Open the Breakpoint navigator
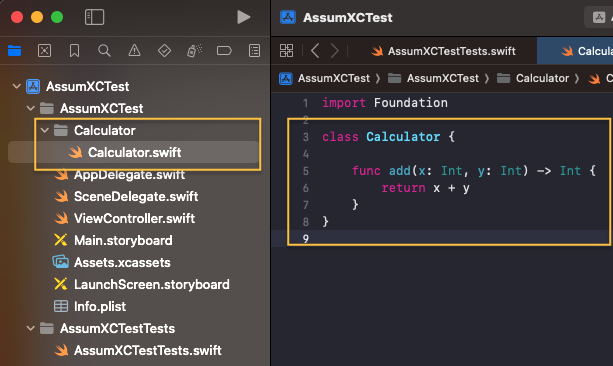613x366 pixels. pos(224,50)
